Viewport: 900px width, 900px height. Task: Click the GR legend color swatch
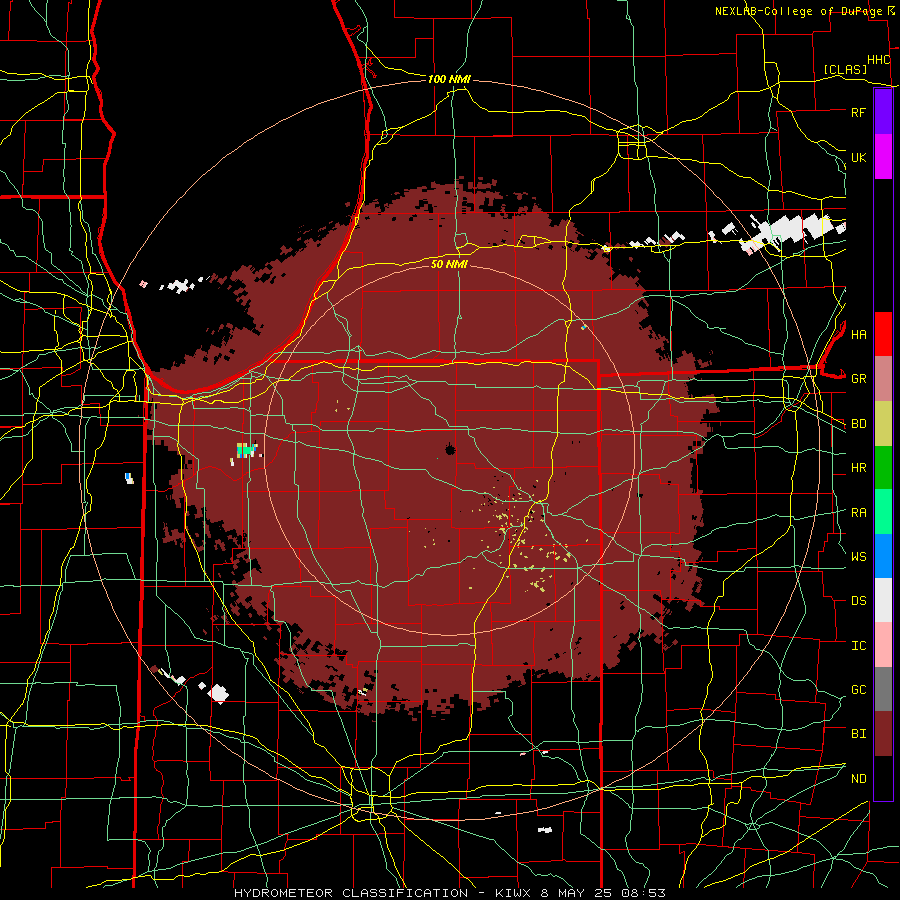(x=883, y=379)
